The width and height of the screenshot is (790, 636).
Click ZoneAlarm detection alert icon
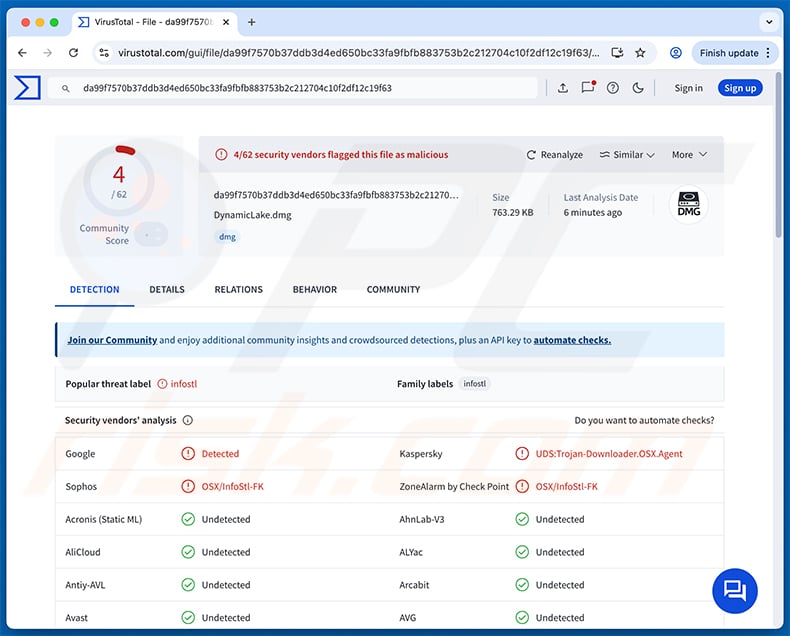tap(522, 486)
